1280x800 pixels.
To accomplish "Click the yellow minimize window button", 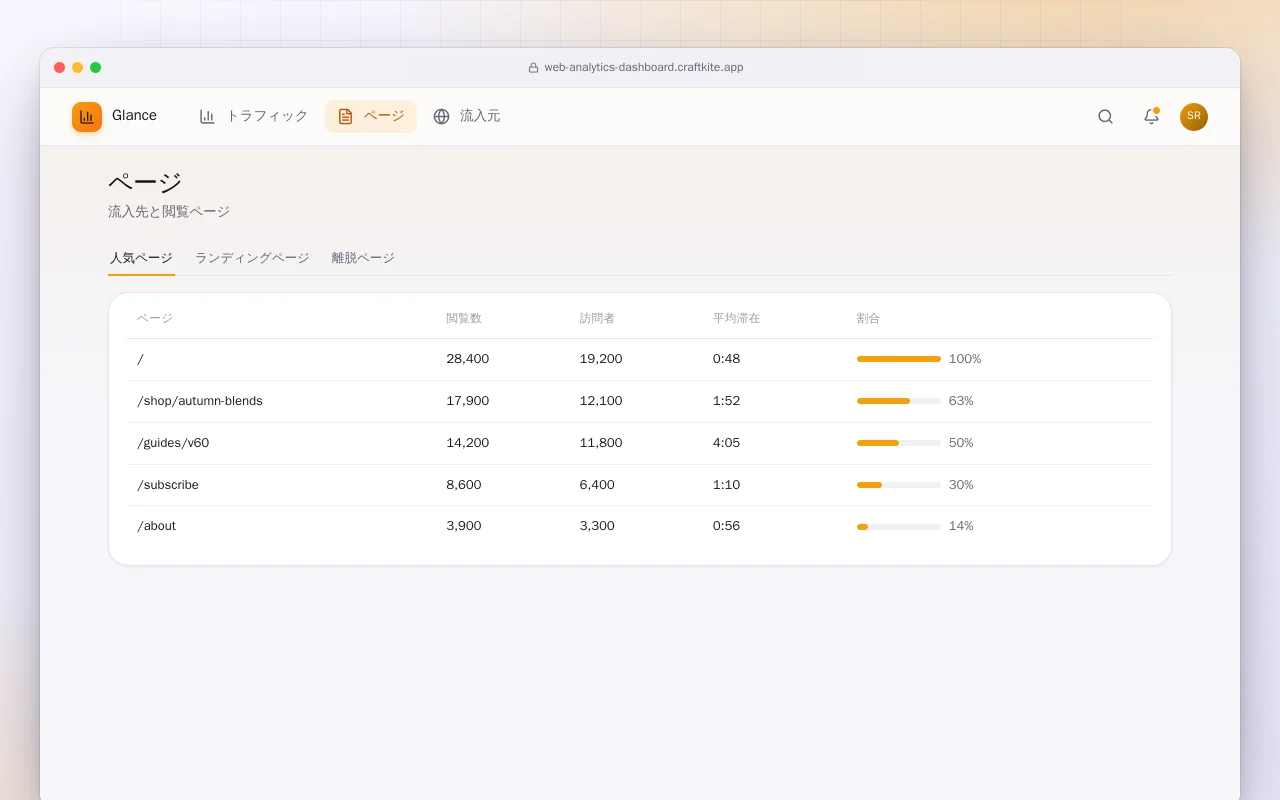I will point(77,68).
